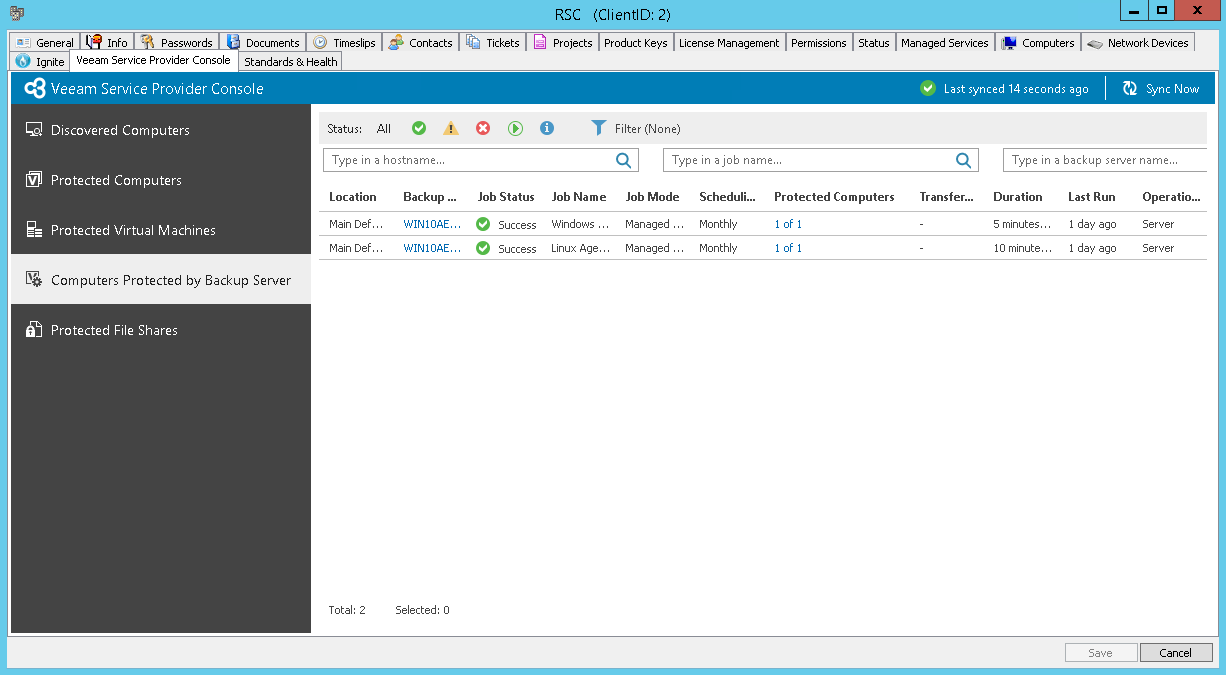Image resolution: width=1226 pixels, height=675 pixels.
Task: Click the job name search magnifier icon
Action: 963,160
